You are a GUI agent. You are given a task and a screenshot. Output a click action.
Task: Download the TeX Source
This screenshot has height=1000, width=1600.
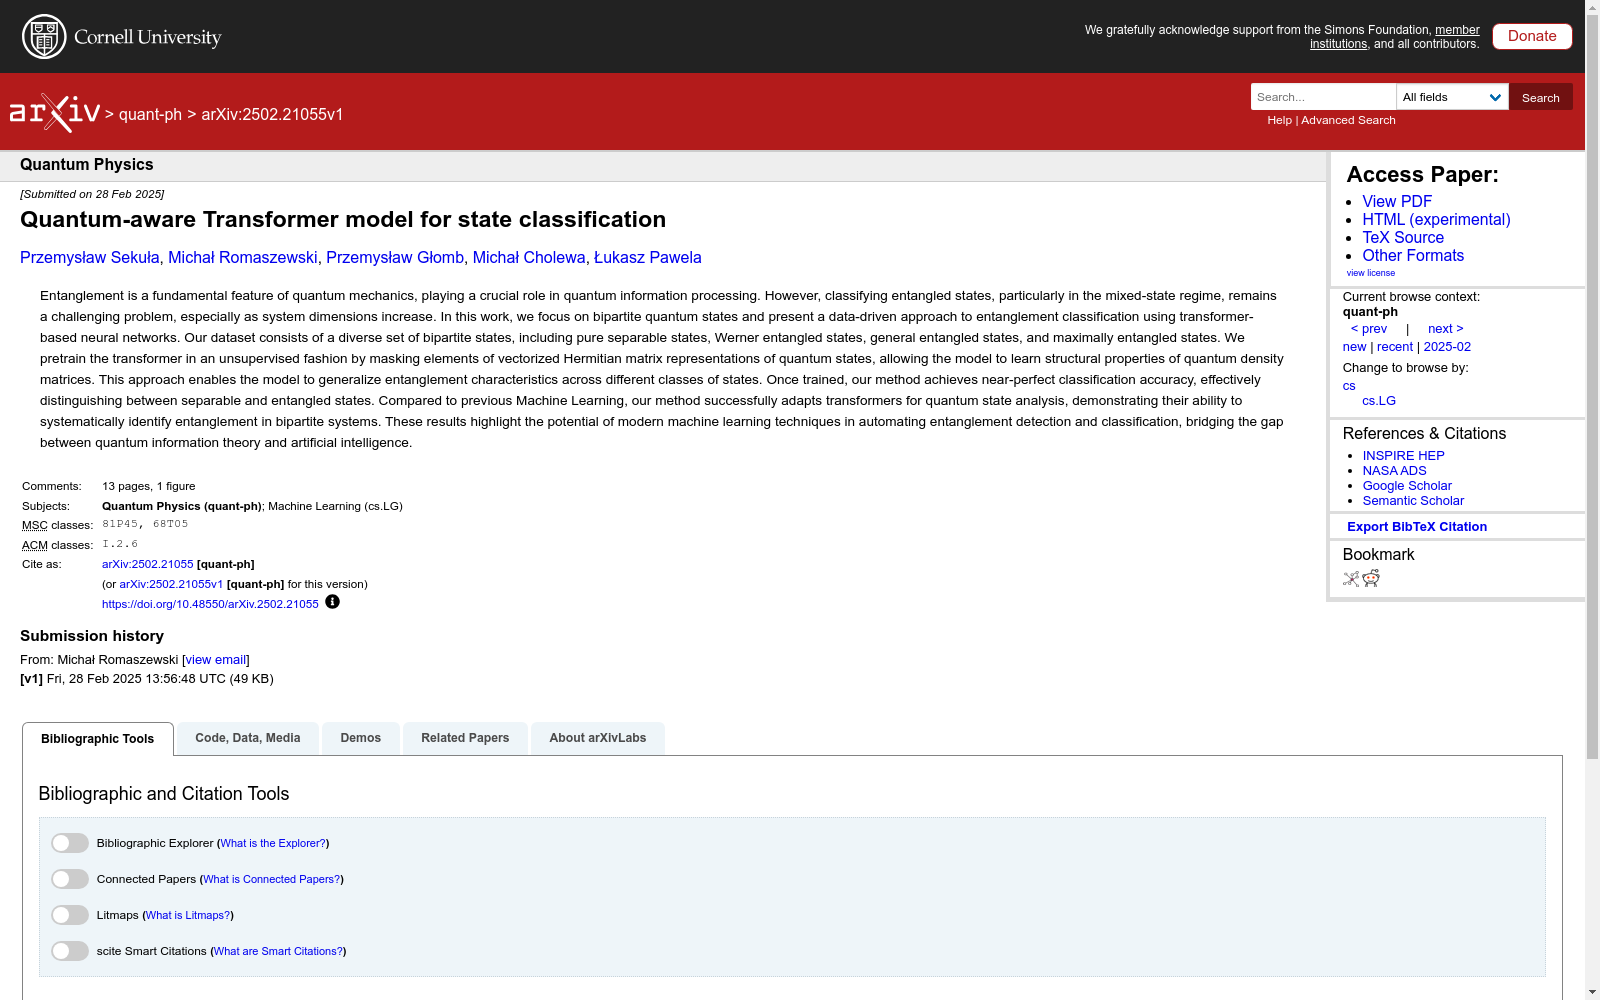point(1403,237)
